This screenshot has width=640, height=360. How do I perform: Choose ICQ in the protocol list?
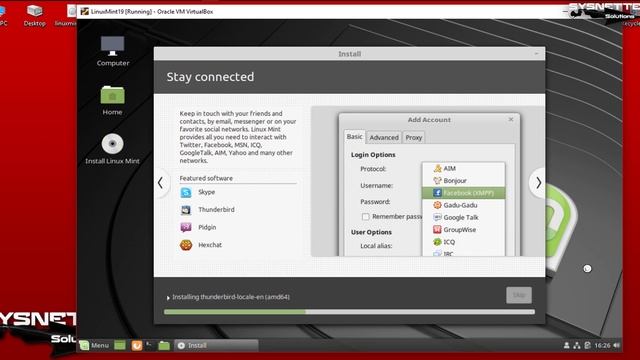point(463,242)
